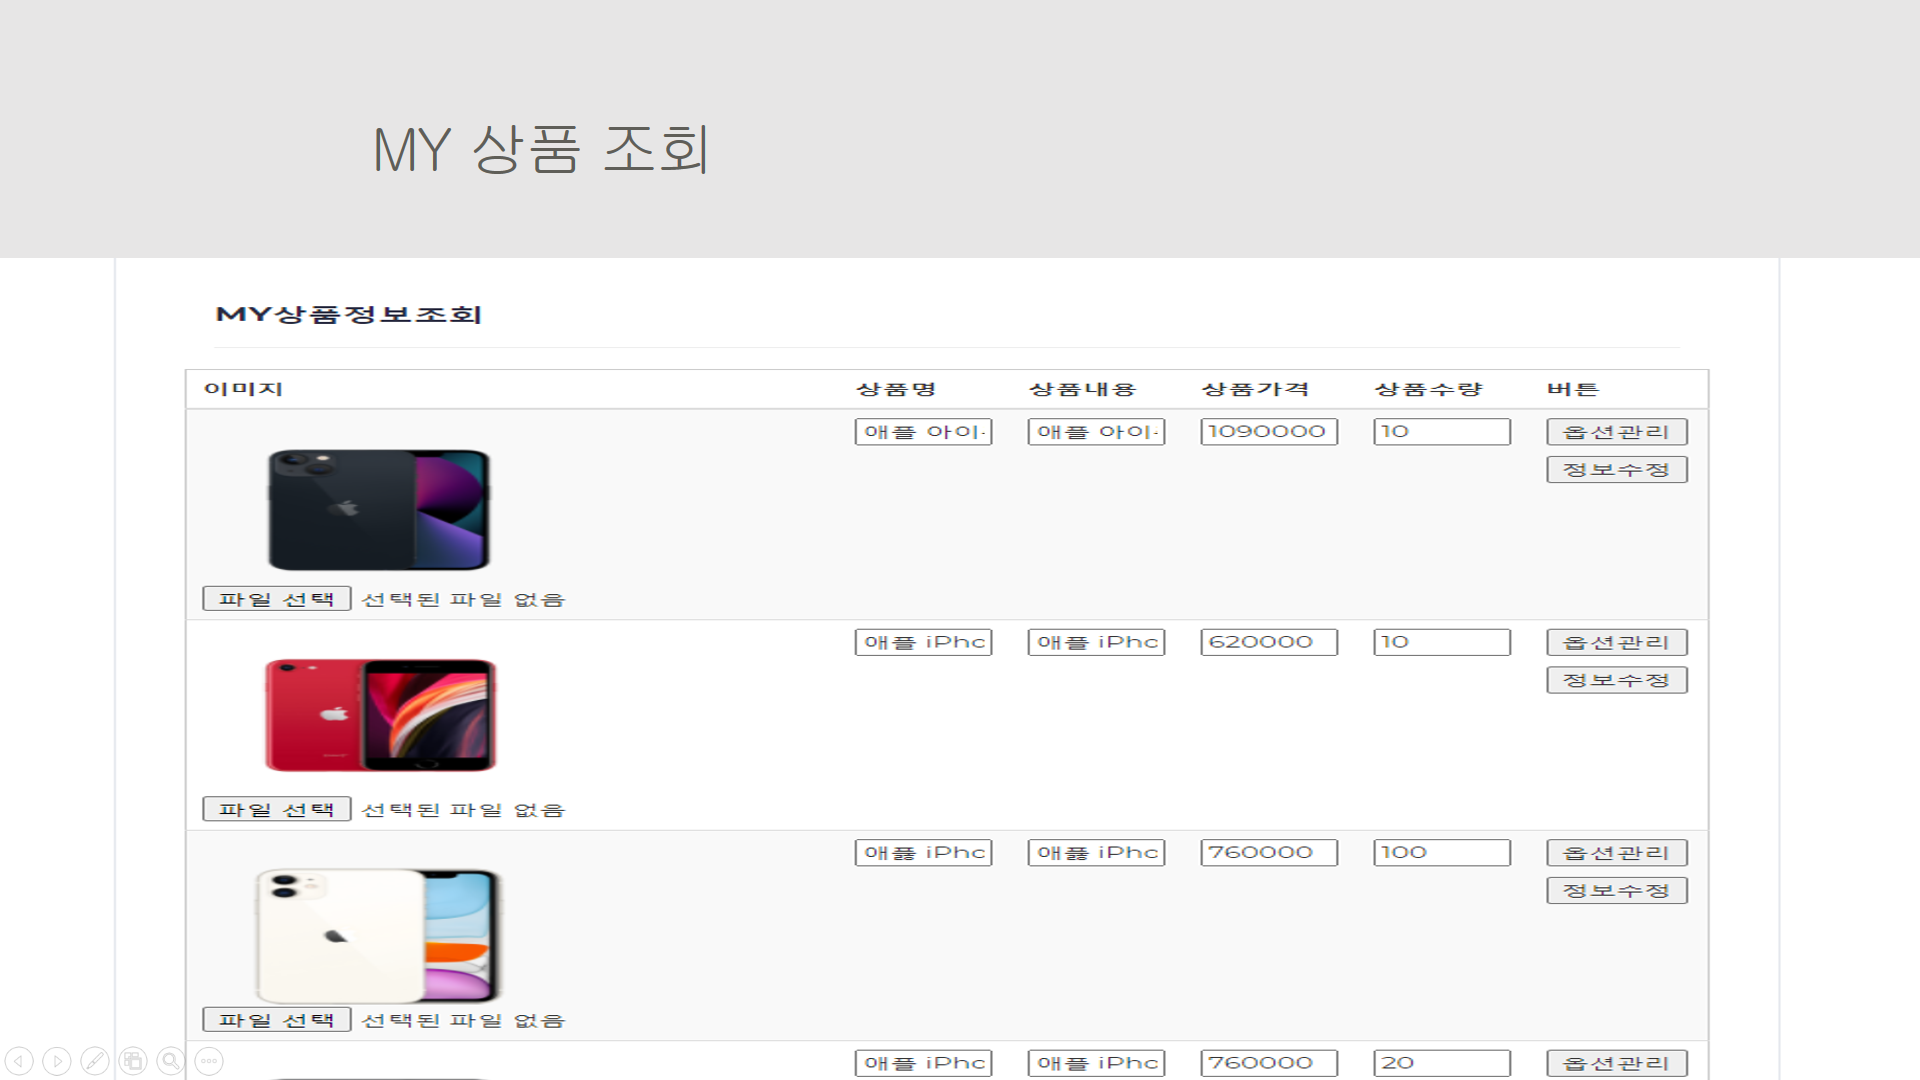The image size is (1920, 1080).
Task: Click 파일 선택 under the black iPhone image
Action: [277, 599]
